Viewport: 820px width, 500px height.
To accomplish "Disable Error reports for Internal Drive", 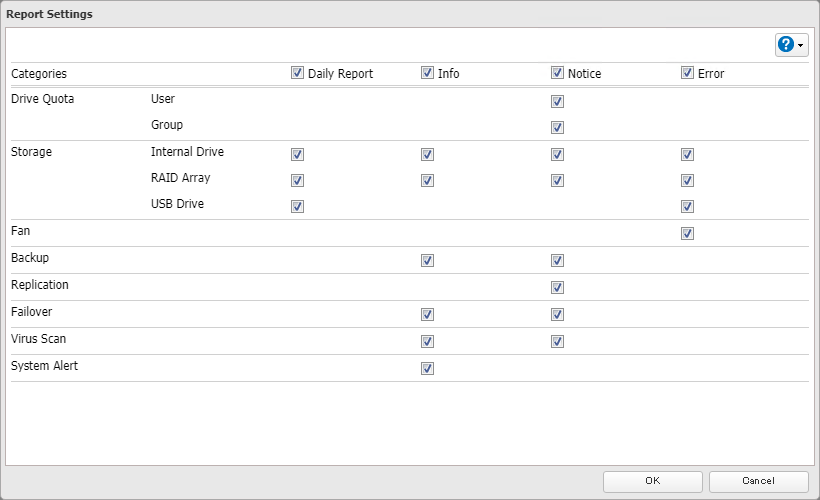I will pyautogui.click(x=687, y=154).
